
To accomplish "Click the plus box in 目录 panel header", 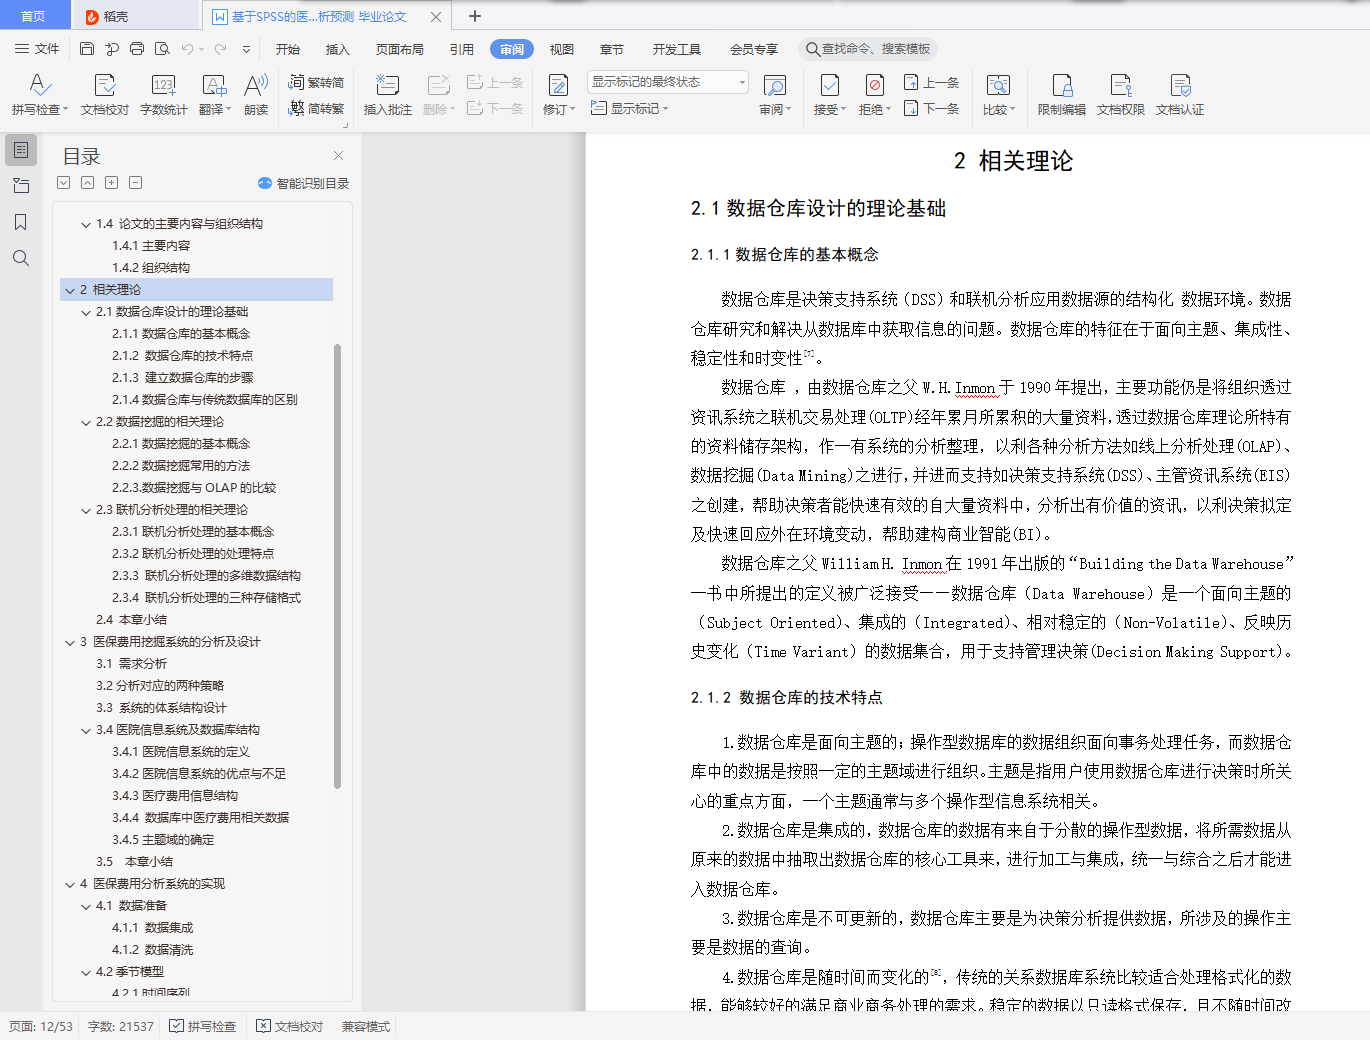I will pos(112,183).
